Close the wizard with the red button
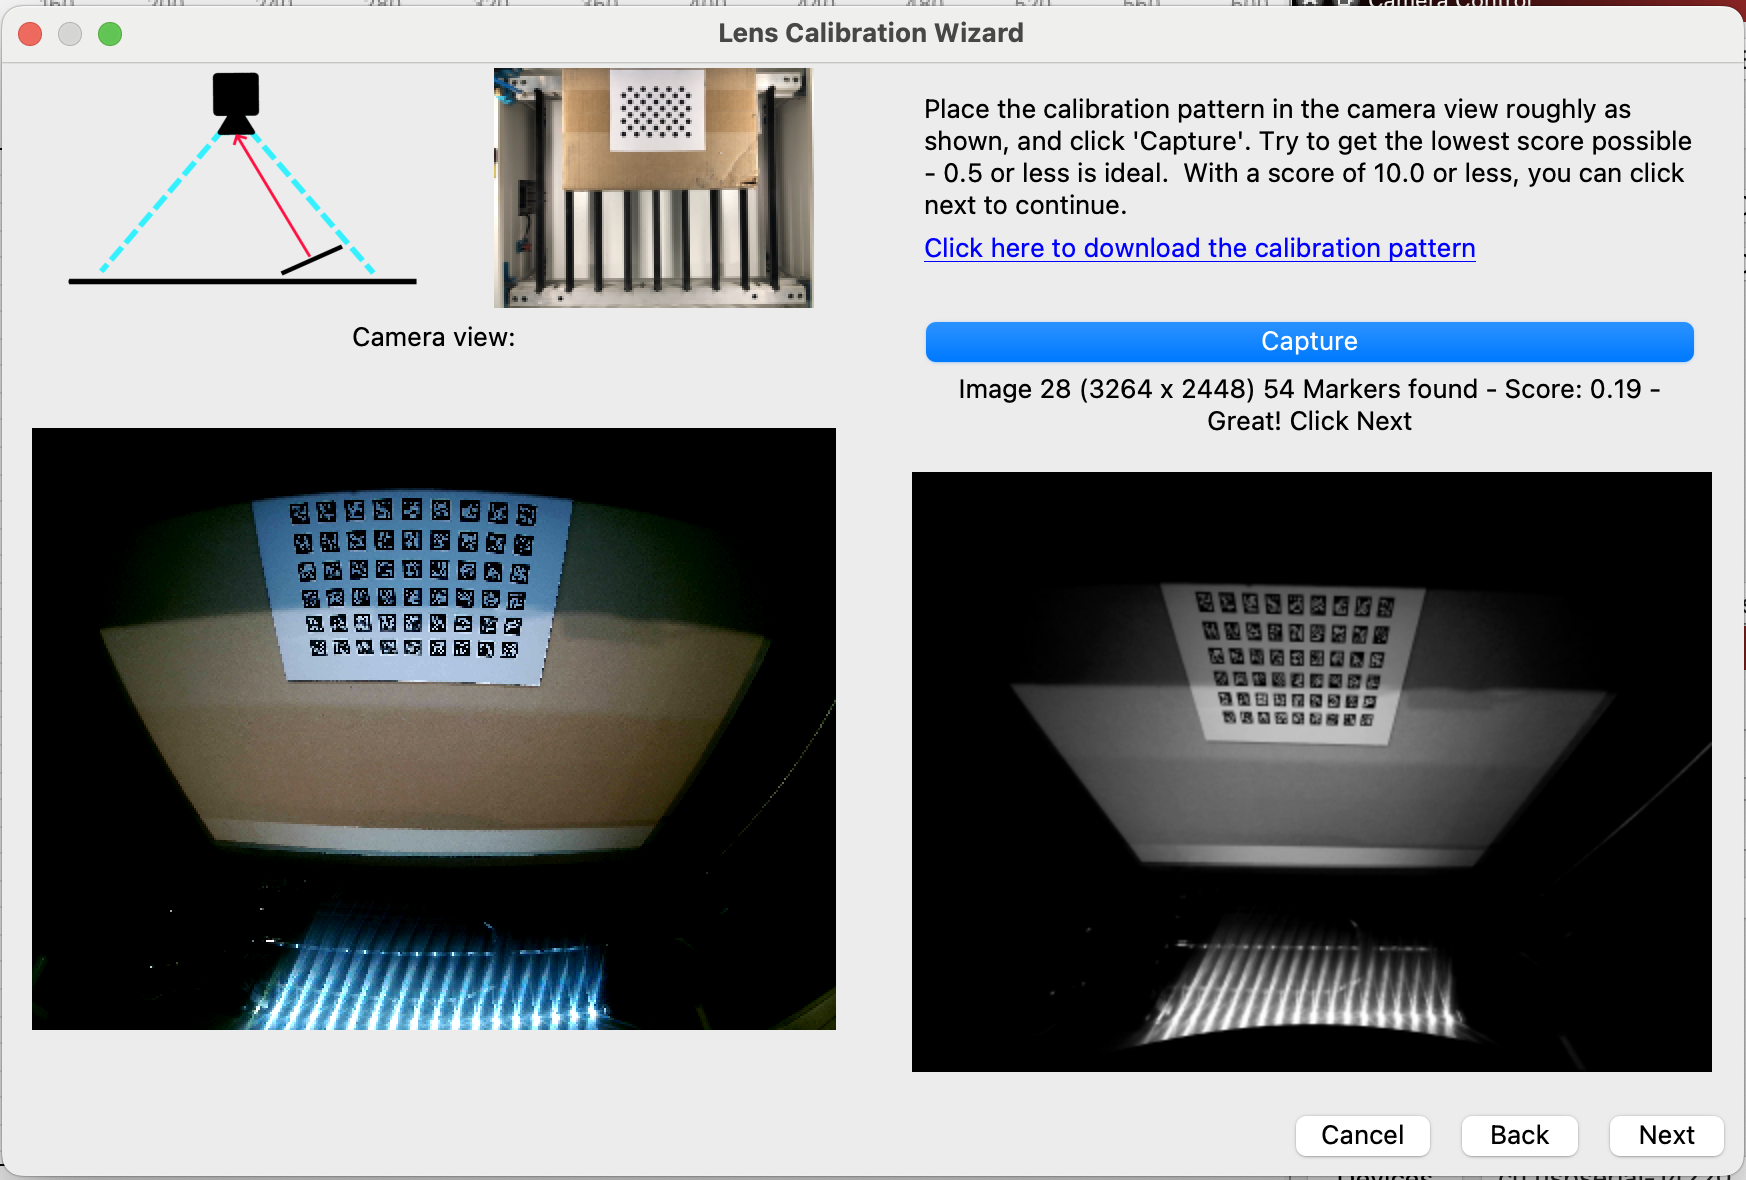Viewport: 1746px width, 1180px height. click(30, 34)
